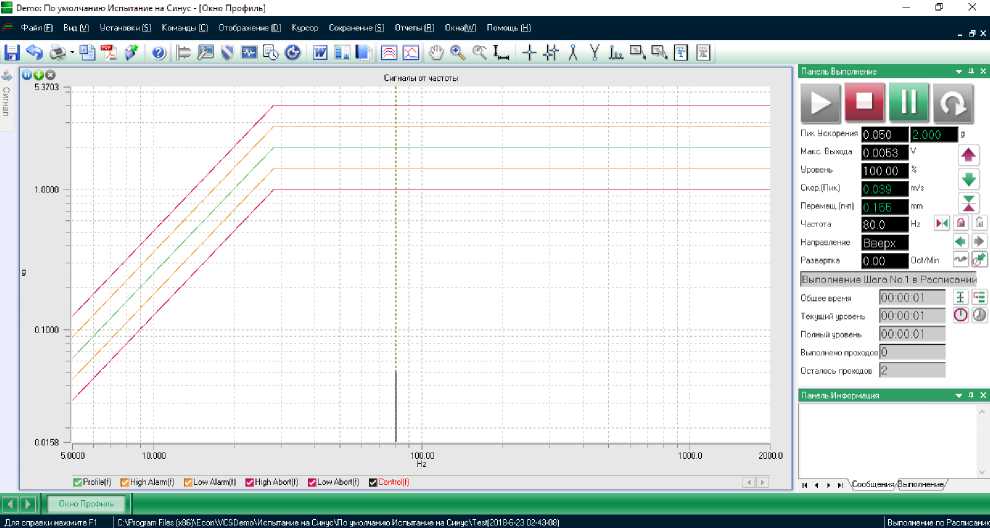This screenshot has width=990, height=528.
Task: Click the magenta up arrow to increase level
Action: coord(968,154)
